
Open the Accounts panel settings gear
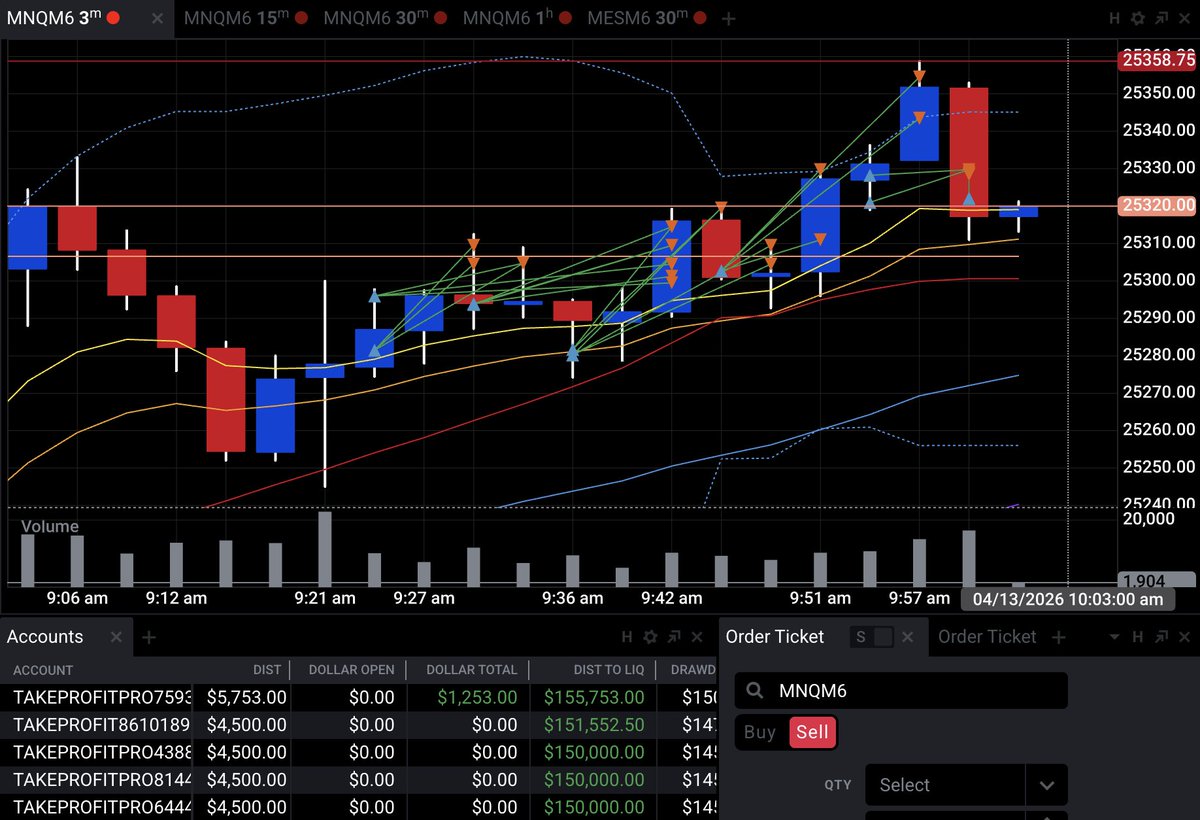click(x=652, y=637)
